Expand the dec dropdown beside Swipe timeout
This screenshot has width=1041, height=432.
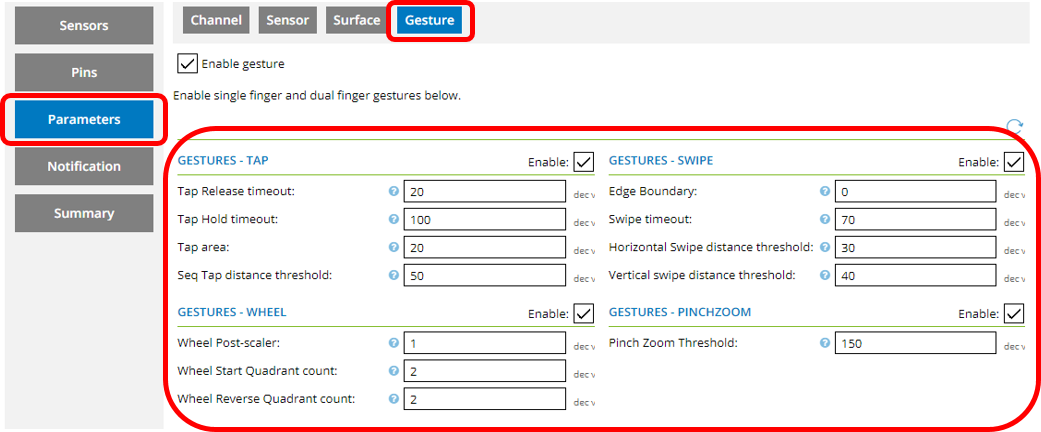click(x=1014, y=220)
